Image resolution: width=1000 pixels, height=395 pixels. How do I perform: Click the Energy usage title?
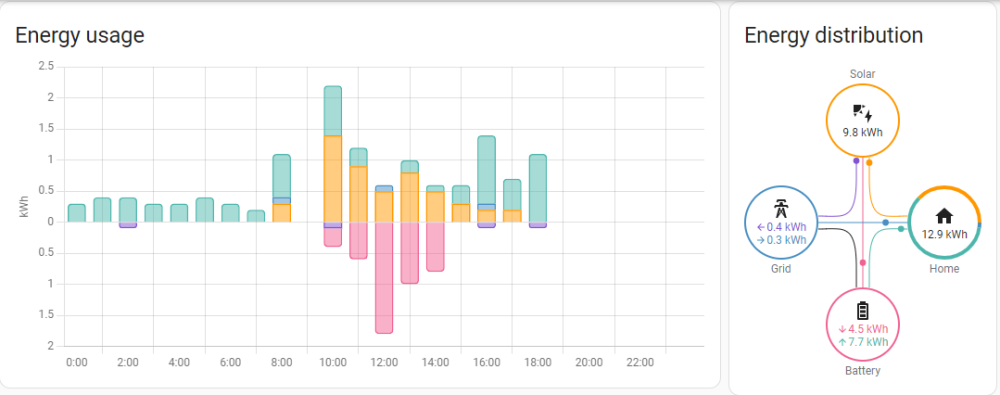pyautogui.click(x=80, y=35)
